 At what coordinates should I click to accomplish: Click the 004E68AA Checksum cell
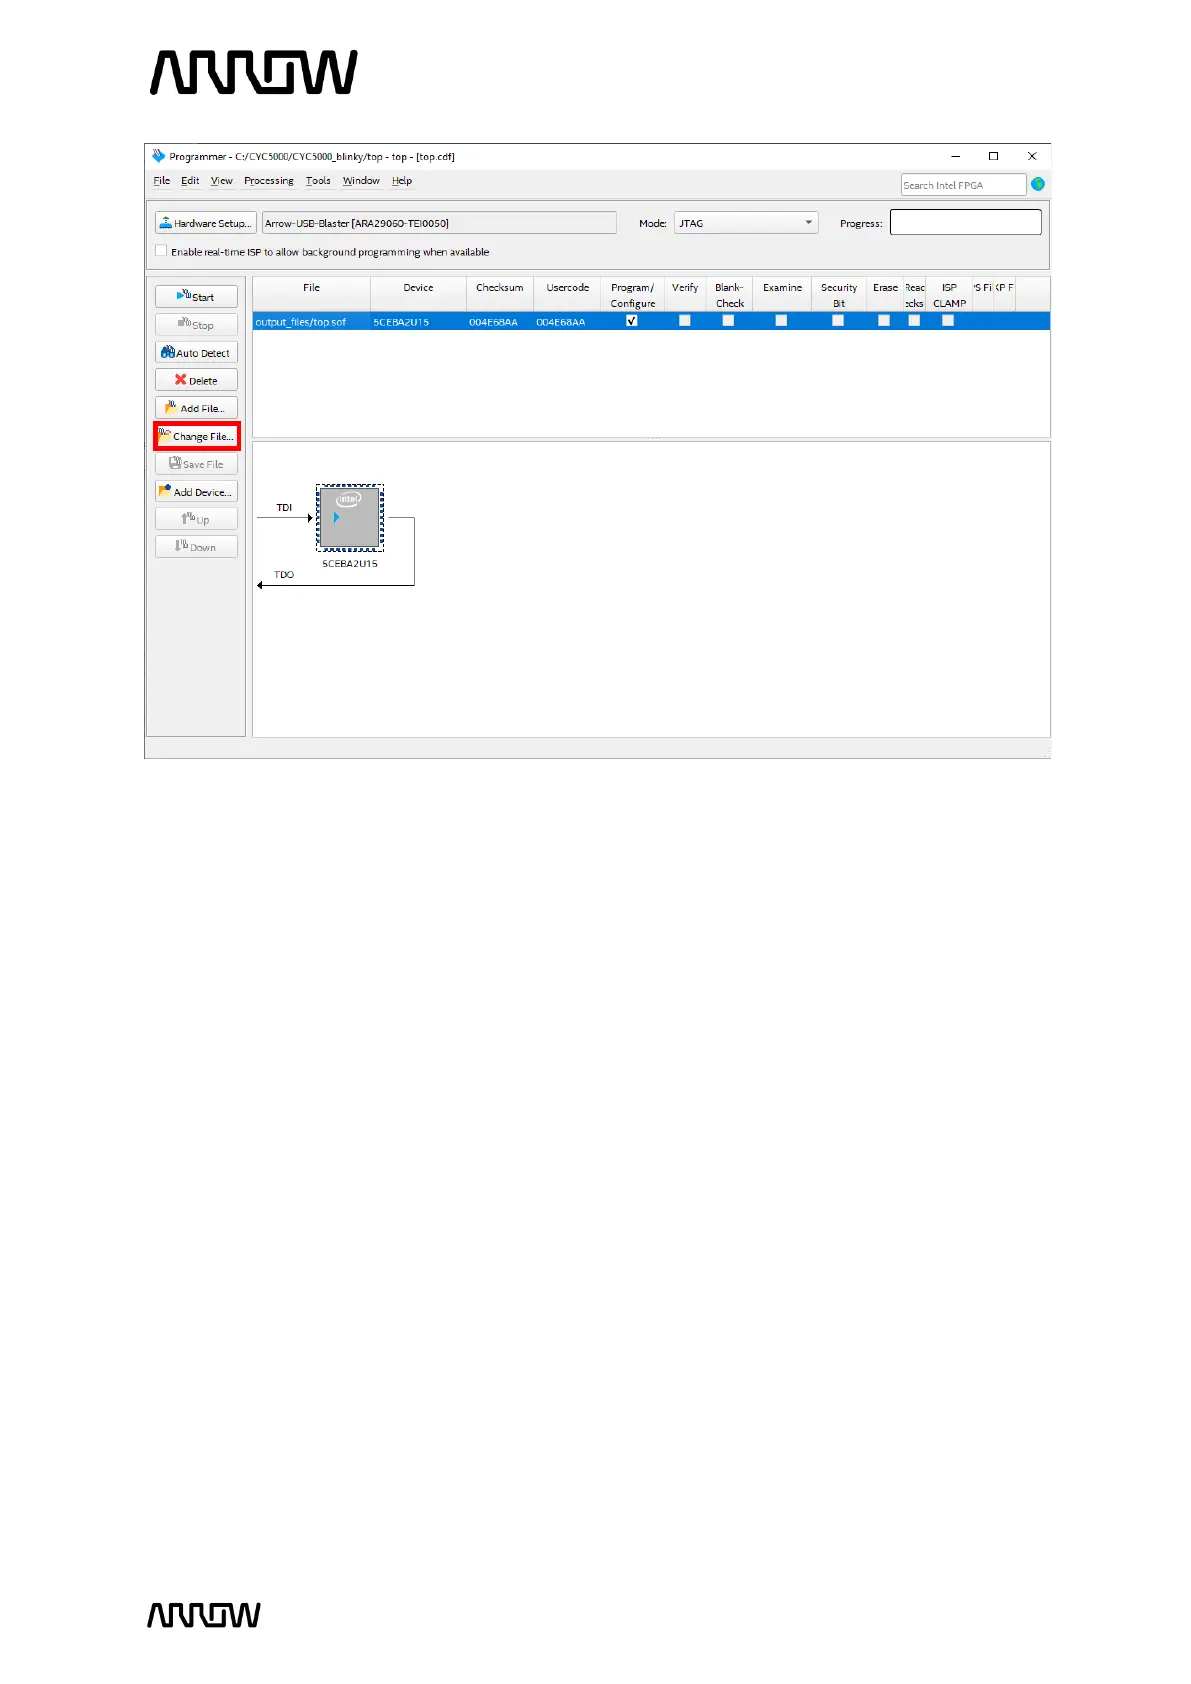point(499,322)
